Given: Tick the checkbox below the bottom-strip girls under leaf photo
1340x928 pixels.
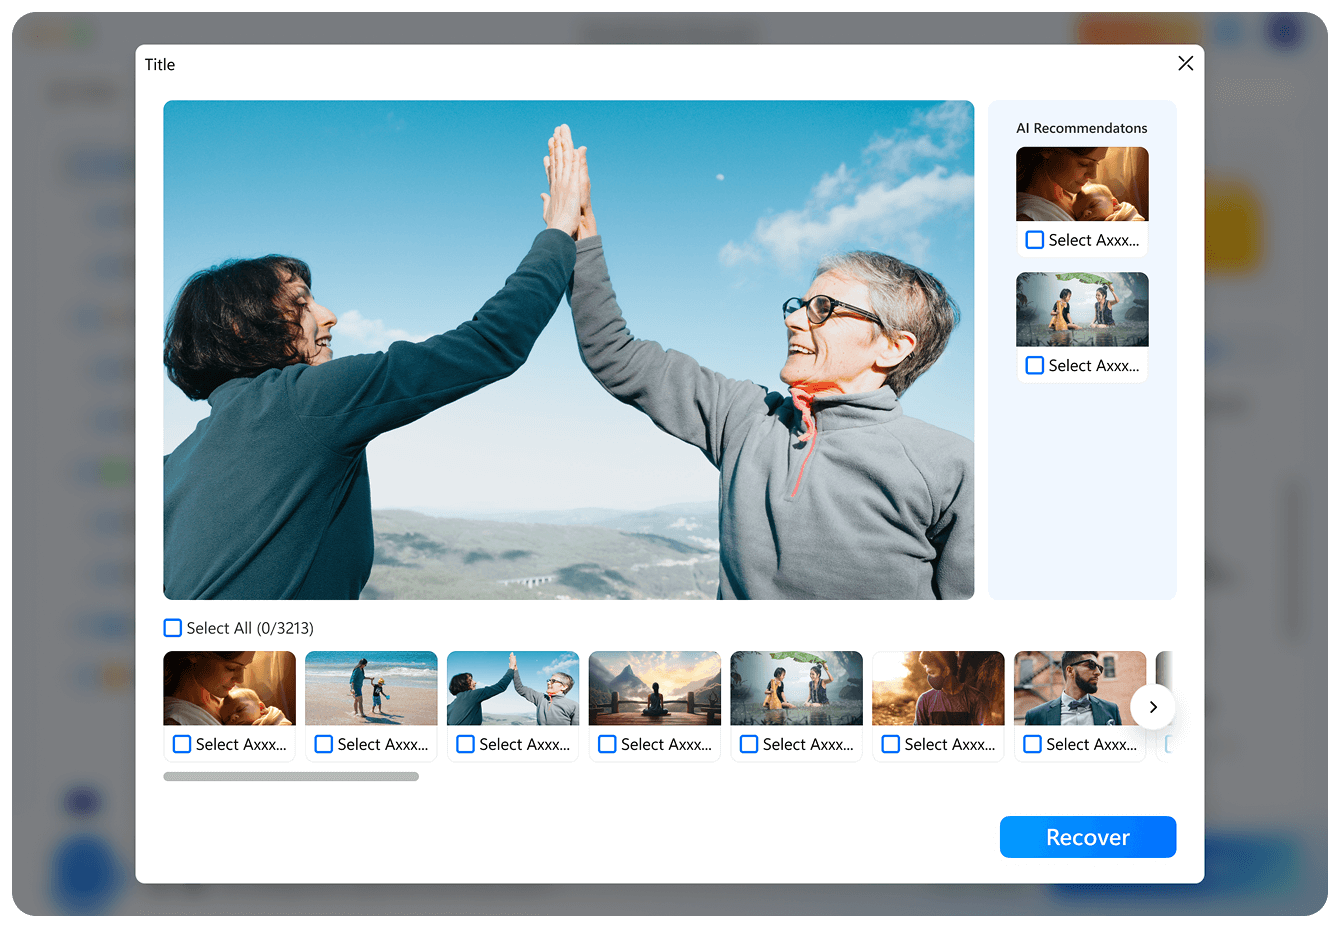Looking at the screenshot, I should click(x=749, y=744).
